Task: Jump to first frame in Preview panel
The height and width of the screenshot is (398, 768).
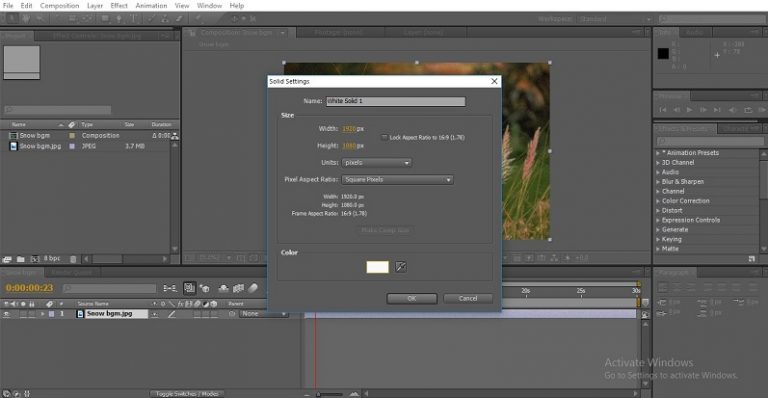Action: [663, 110]
